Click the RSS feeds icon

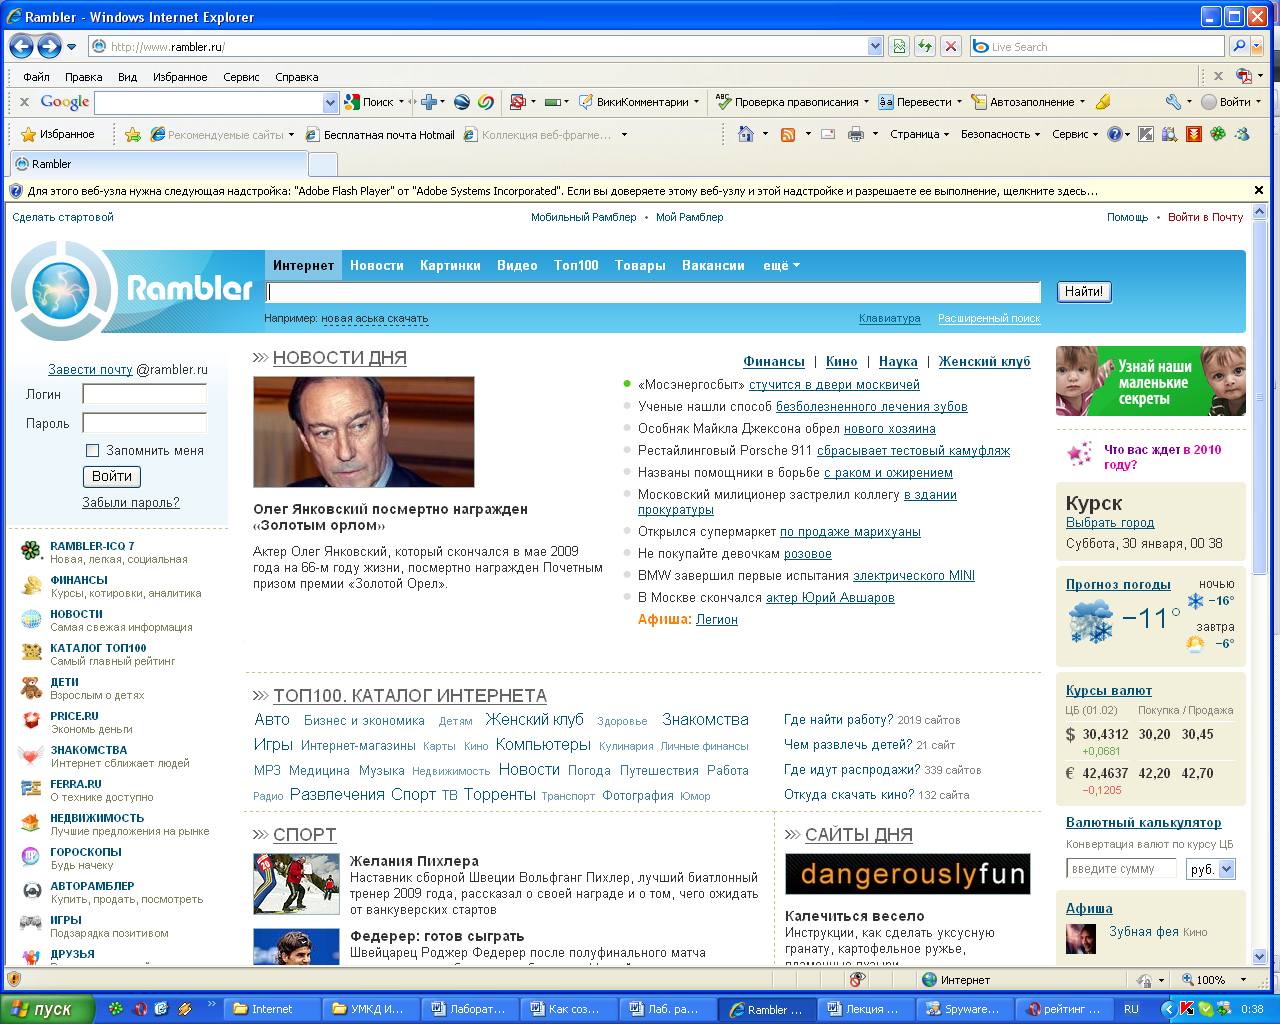[x=788, y=134]
